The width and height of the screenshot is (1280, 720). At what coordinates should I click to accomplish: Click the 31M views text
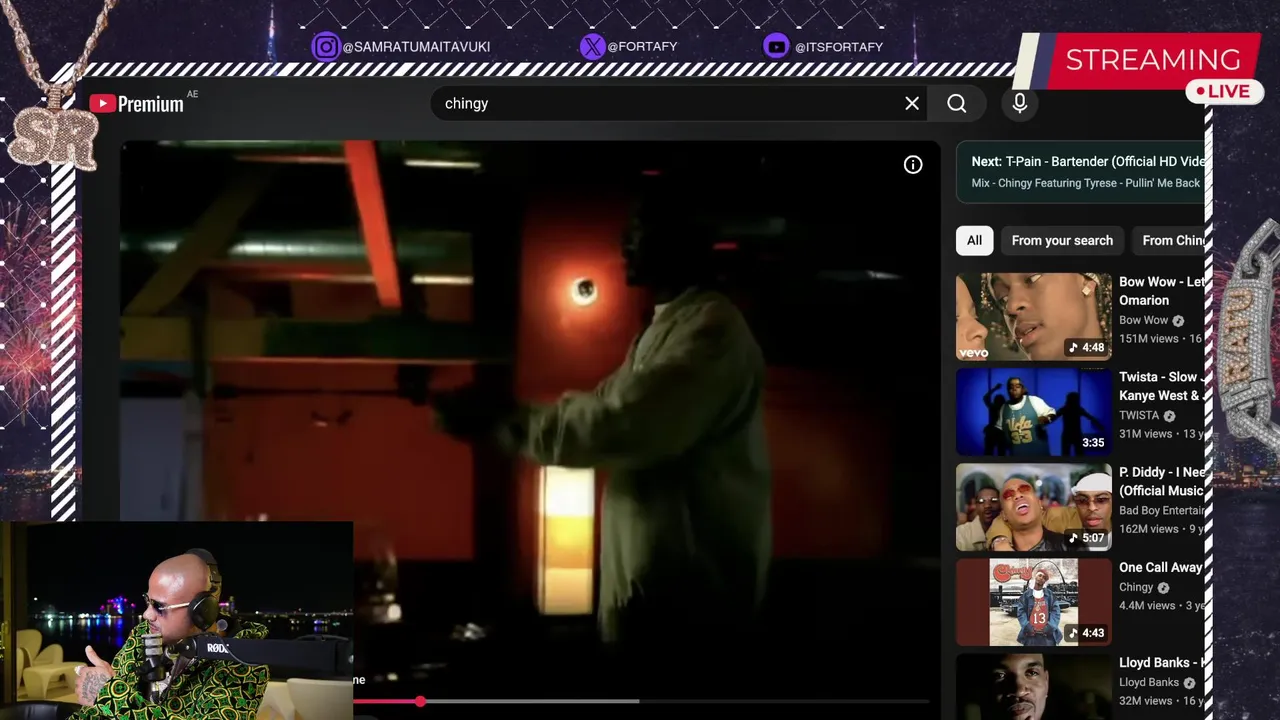point(1145,434)
